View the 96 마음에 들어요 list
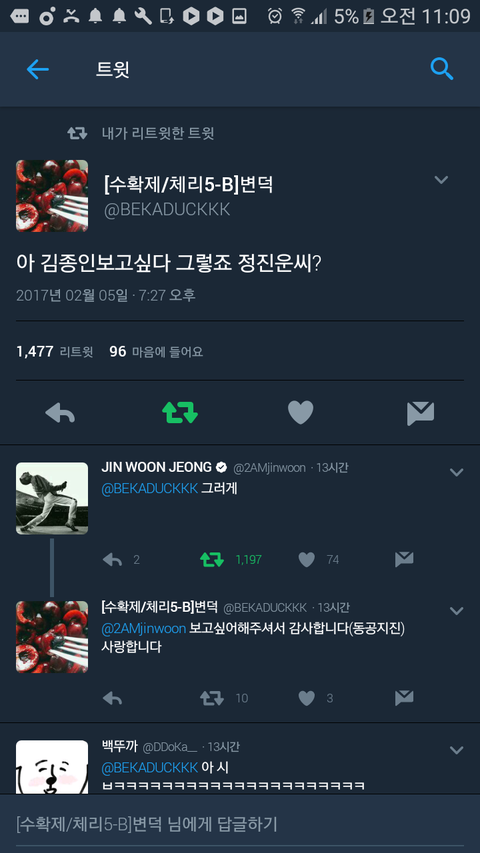 point(156,351)
